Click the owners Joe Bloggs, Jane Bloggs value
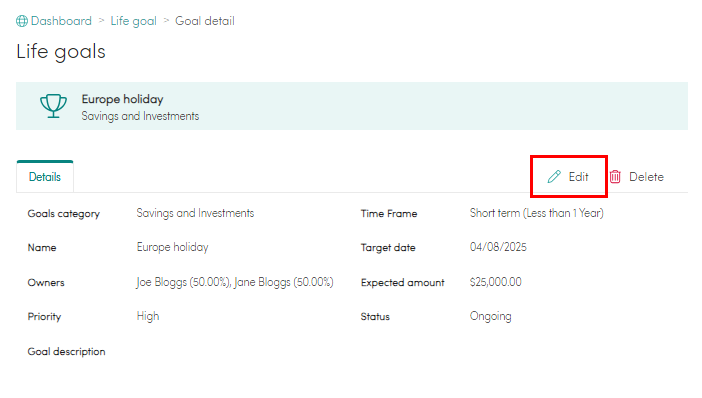The height and width of the screenshot is (398, 702). 235,282
